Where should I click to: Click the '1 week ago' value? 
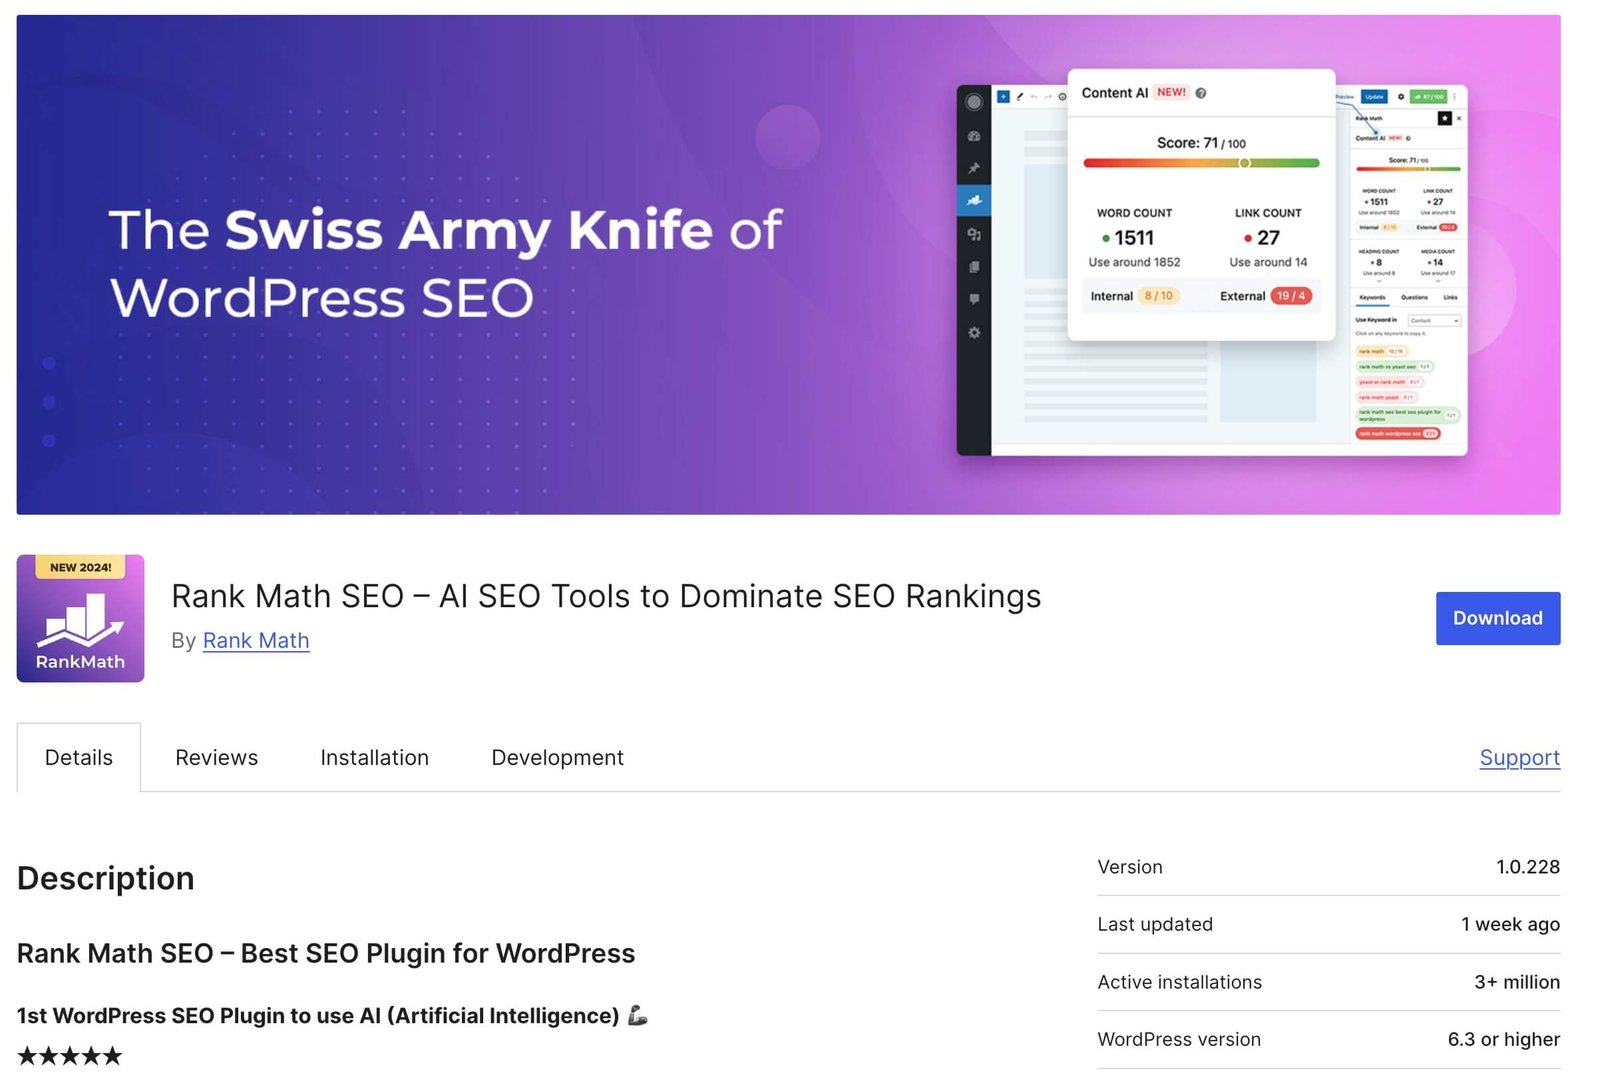[1510, 924]
